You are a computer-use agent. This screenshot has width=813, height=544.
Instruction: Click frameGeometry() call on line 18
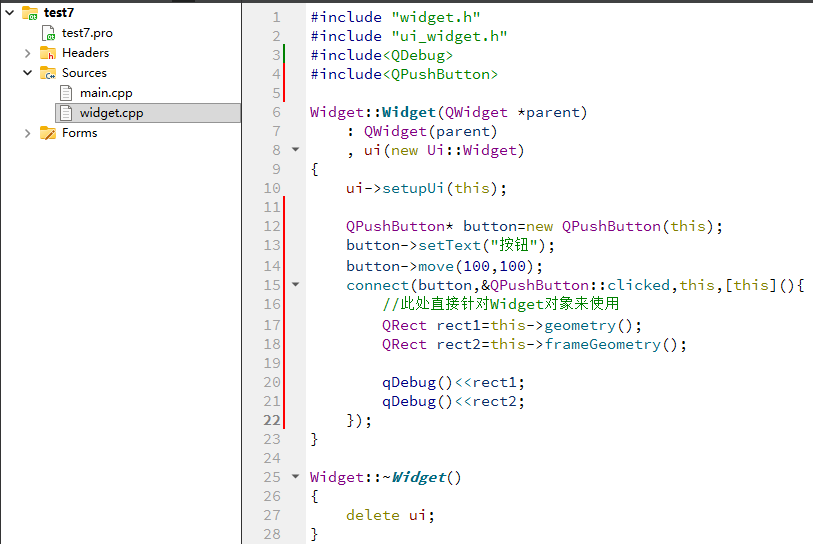click(x=611, y=345)
